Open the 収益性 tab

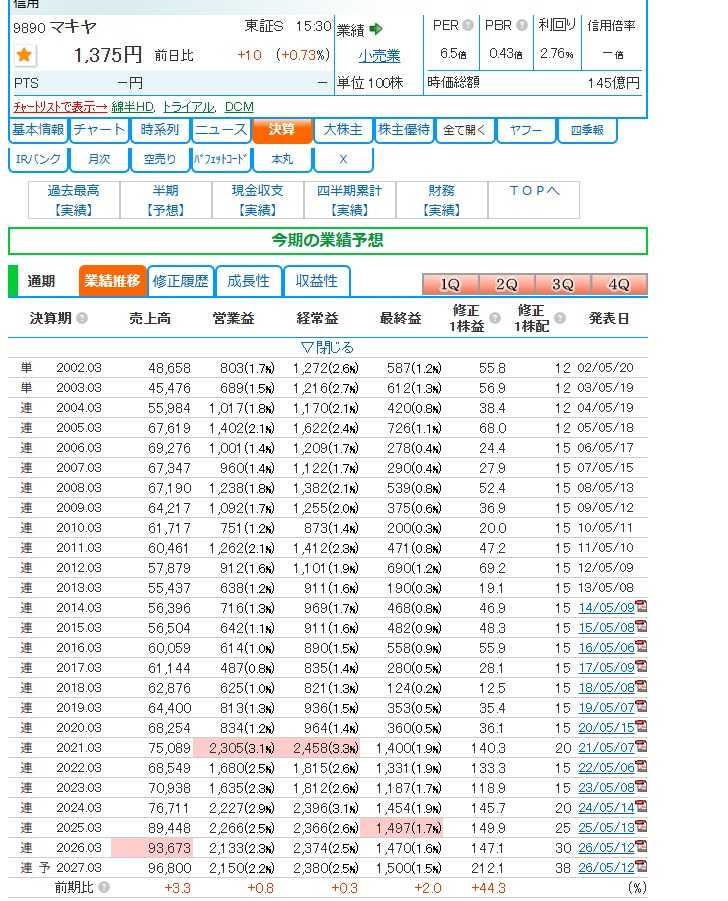pyautogui.click(x=317, y=281)
